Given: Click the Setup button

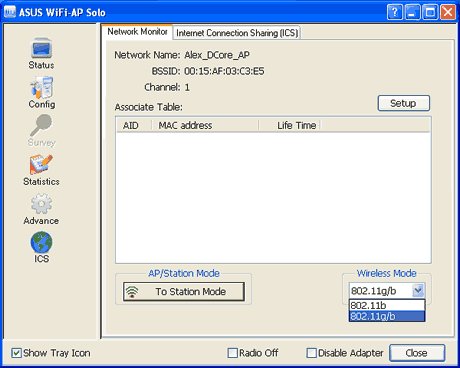Looking at the screenshot, I should pos(404,103).
